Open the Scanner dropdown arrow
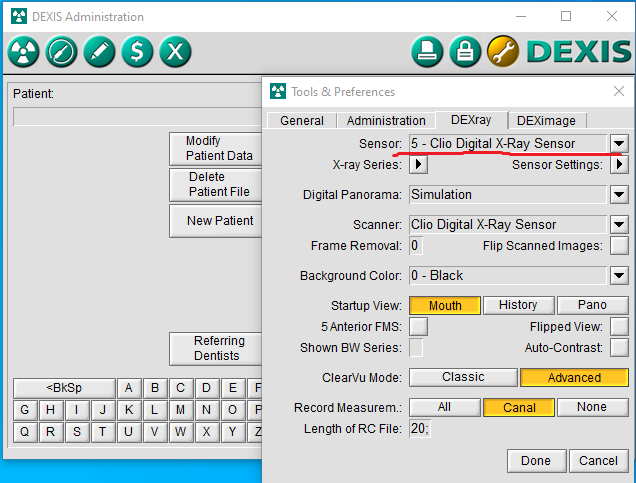The width and height of the screenshot is (636, 483). [619, 224]
